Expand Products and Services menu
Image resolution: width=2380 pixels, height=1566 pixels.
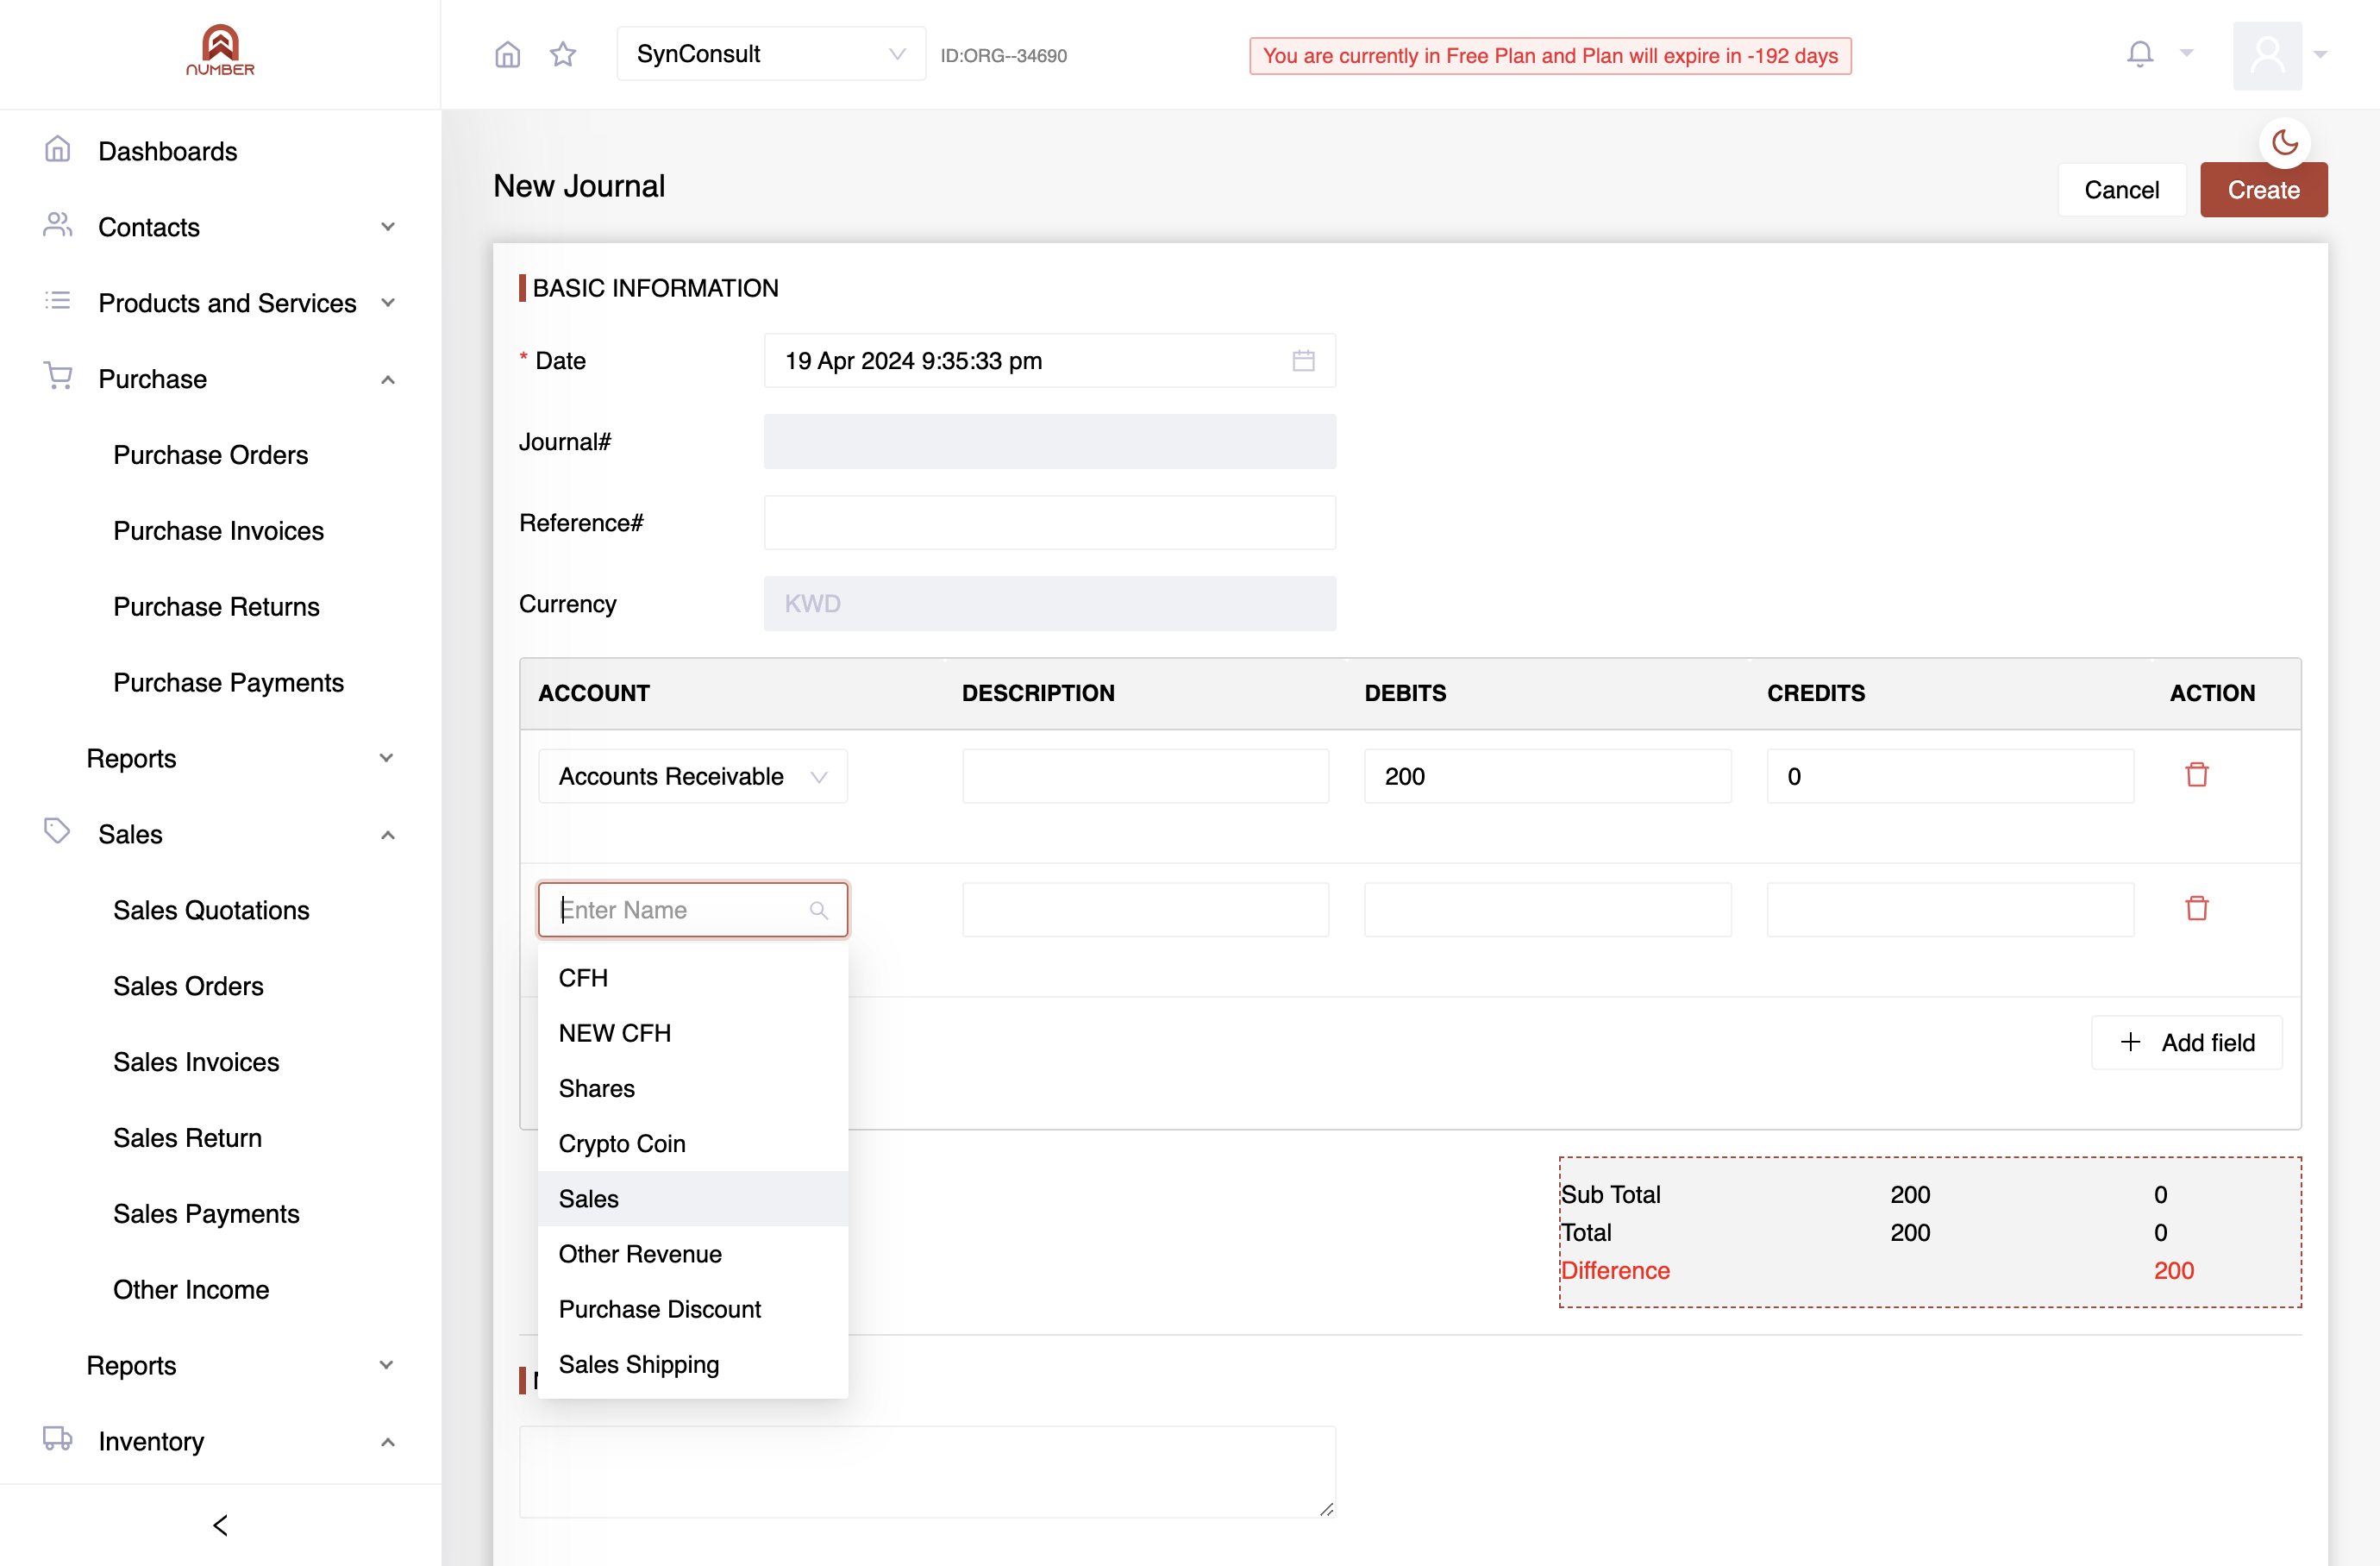pos(220,303)
